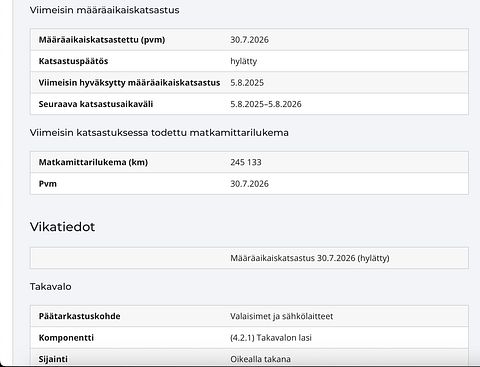Click the Vikatiedot heading
Image resolution: width=480 pixels, height=367 pixels.
(x=62, y=227)
